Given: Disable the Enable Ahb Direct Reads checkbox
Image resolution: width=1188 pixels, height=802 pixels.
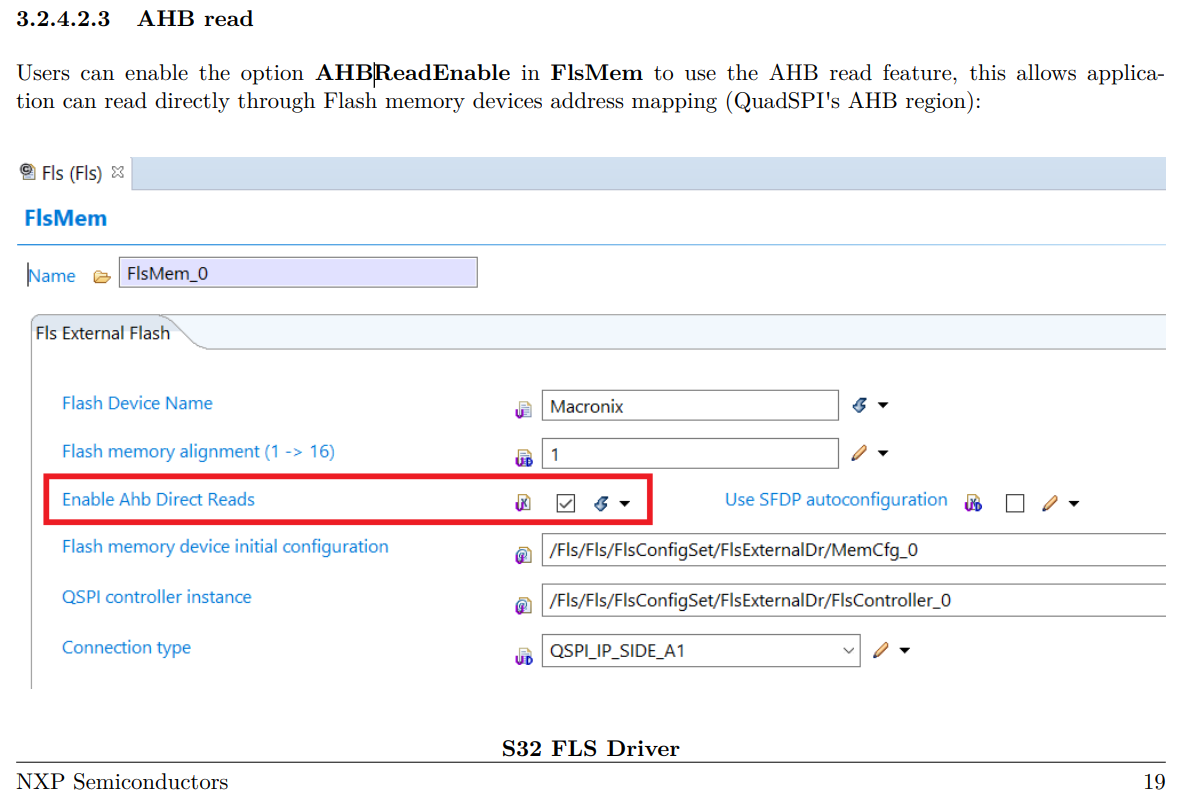Looking at the screenshot, I should (x=565, y=503).
